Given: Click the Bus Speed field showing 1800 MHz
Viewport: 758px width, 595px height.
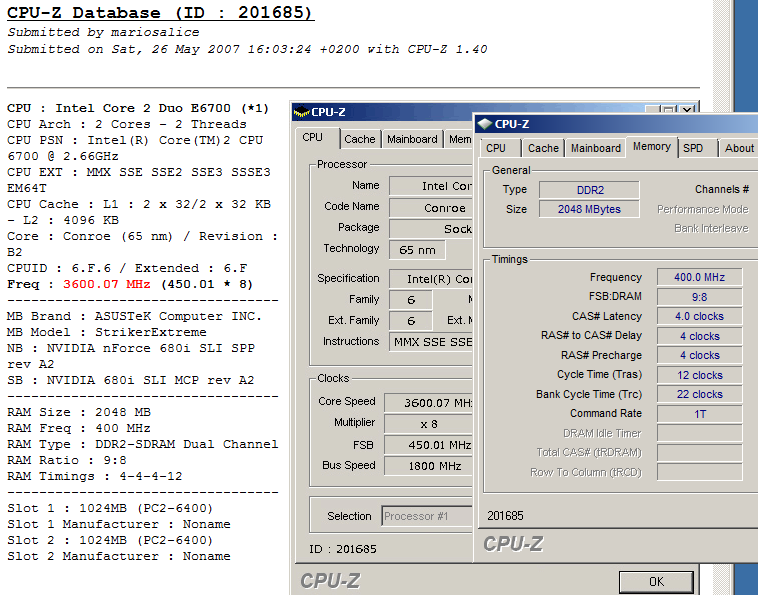Looking at the screenshot, I should tap(428, 466).
